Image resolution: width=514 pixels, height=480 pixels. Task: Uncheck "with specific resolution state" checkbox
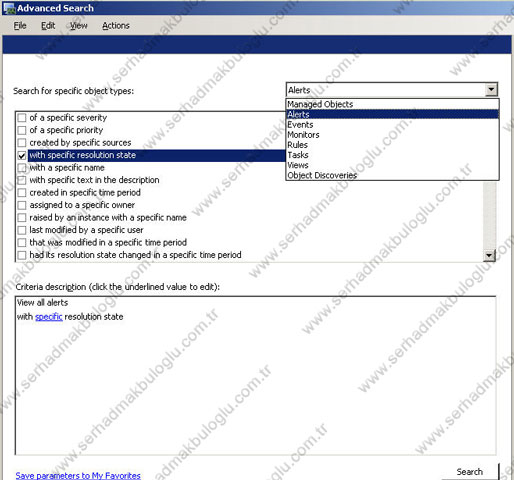(22, 155)
